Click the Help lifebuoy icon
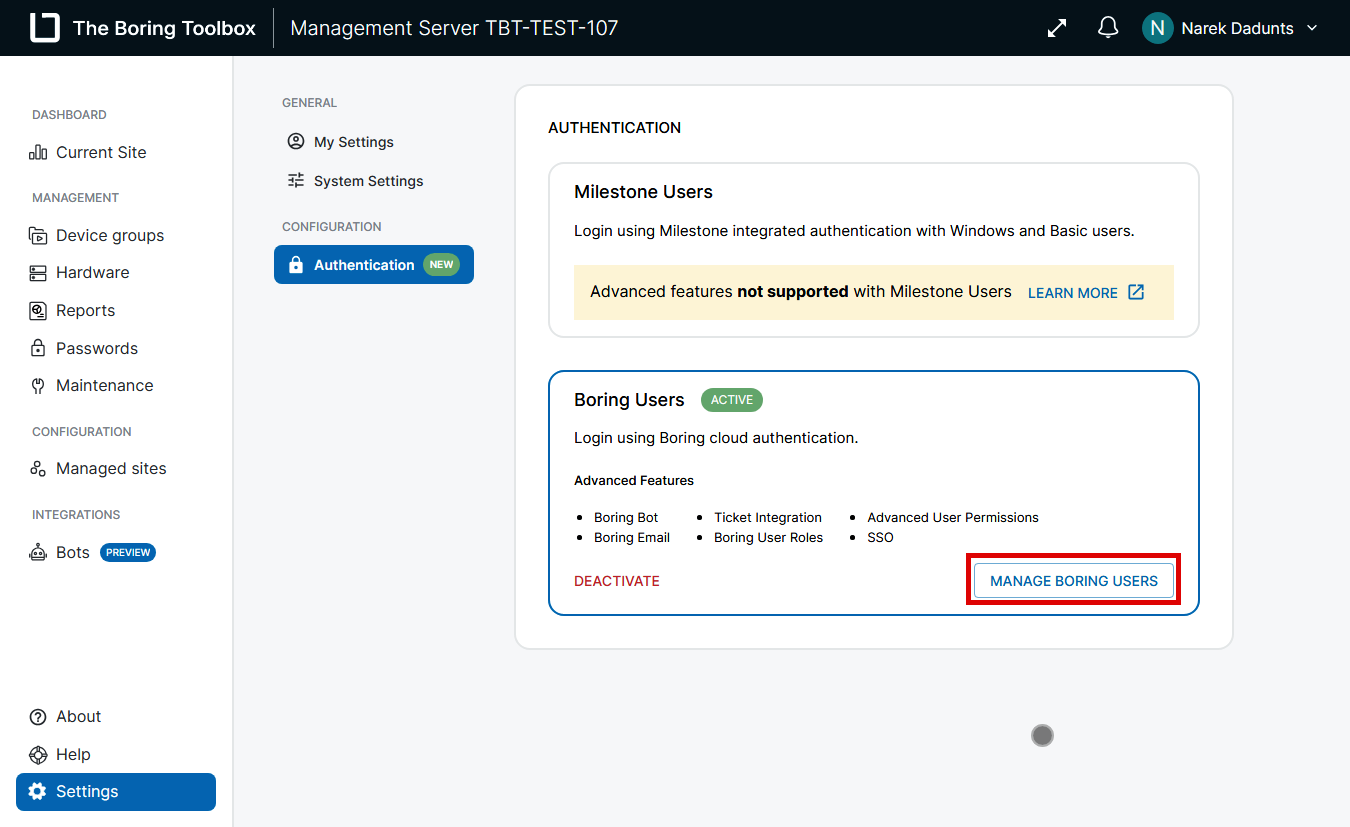Image resolution: width=1350 pixels, height=827 pixels. point(38,754)
